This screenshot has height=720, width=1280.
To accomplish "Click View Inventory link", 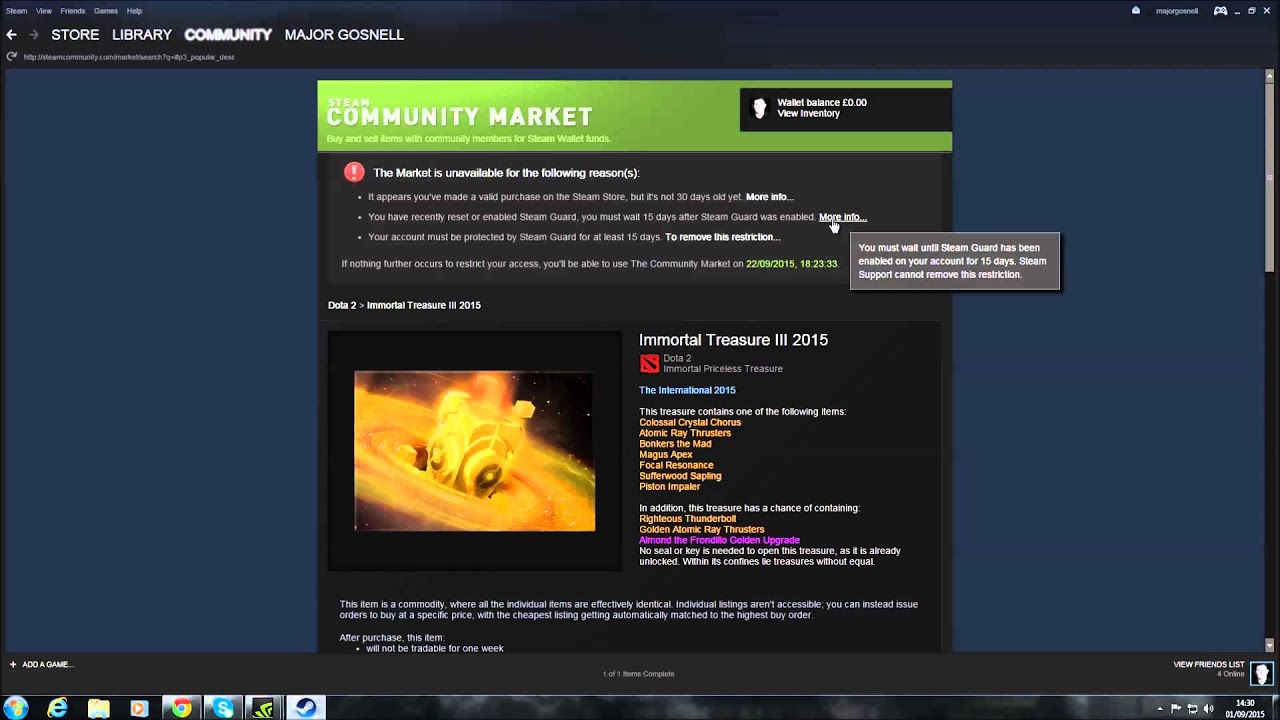I will [x=808, y=114].
